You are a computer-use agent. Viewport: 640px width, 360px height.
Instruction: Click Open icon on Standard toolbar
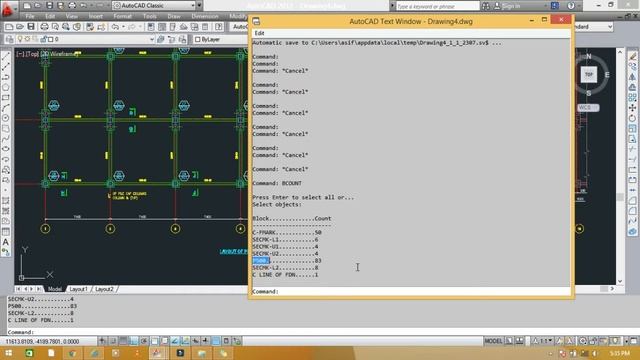20,27
